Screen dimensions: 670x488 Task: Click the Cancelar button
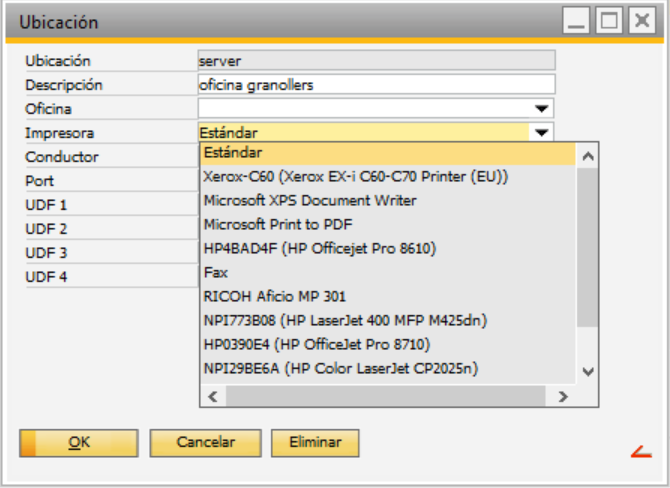pyautogui.click(x=206, y=443)
